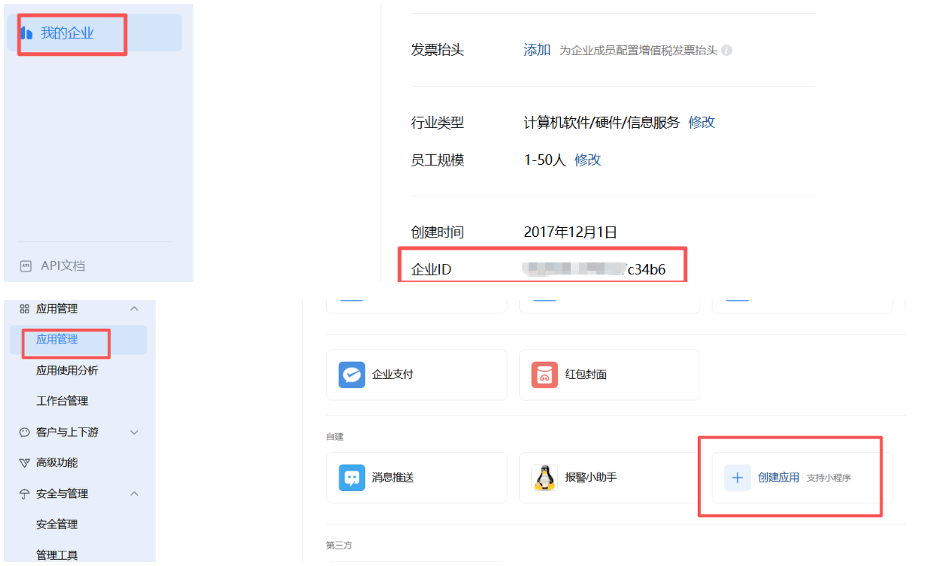Click the info icon after invoice description
Screen dimensions: 930x566
coord(727,50)
